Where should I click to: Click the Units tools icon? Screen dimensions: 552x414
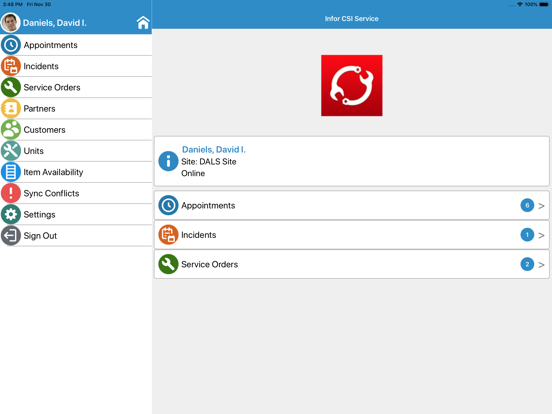(x=11, y=151)
